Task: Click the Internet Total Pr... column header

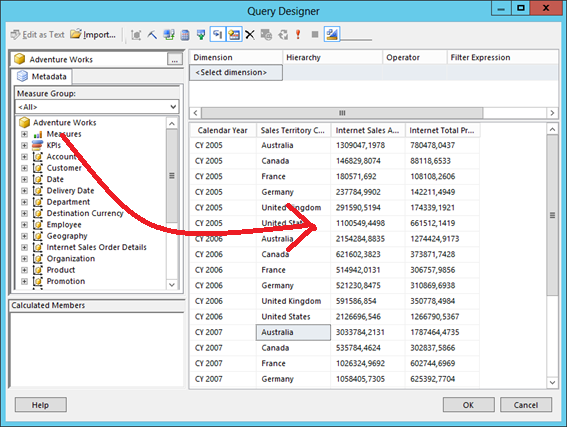Action: coord(443,130)
